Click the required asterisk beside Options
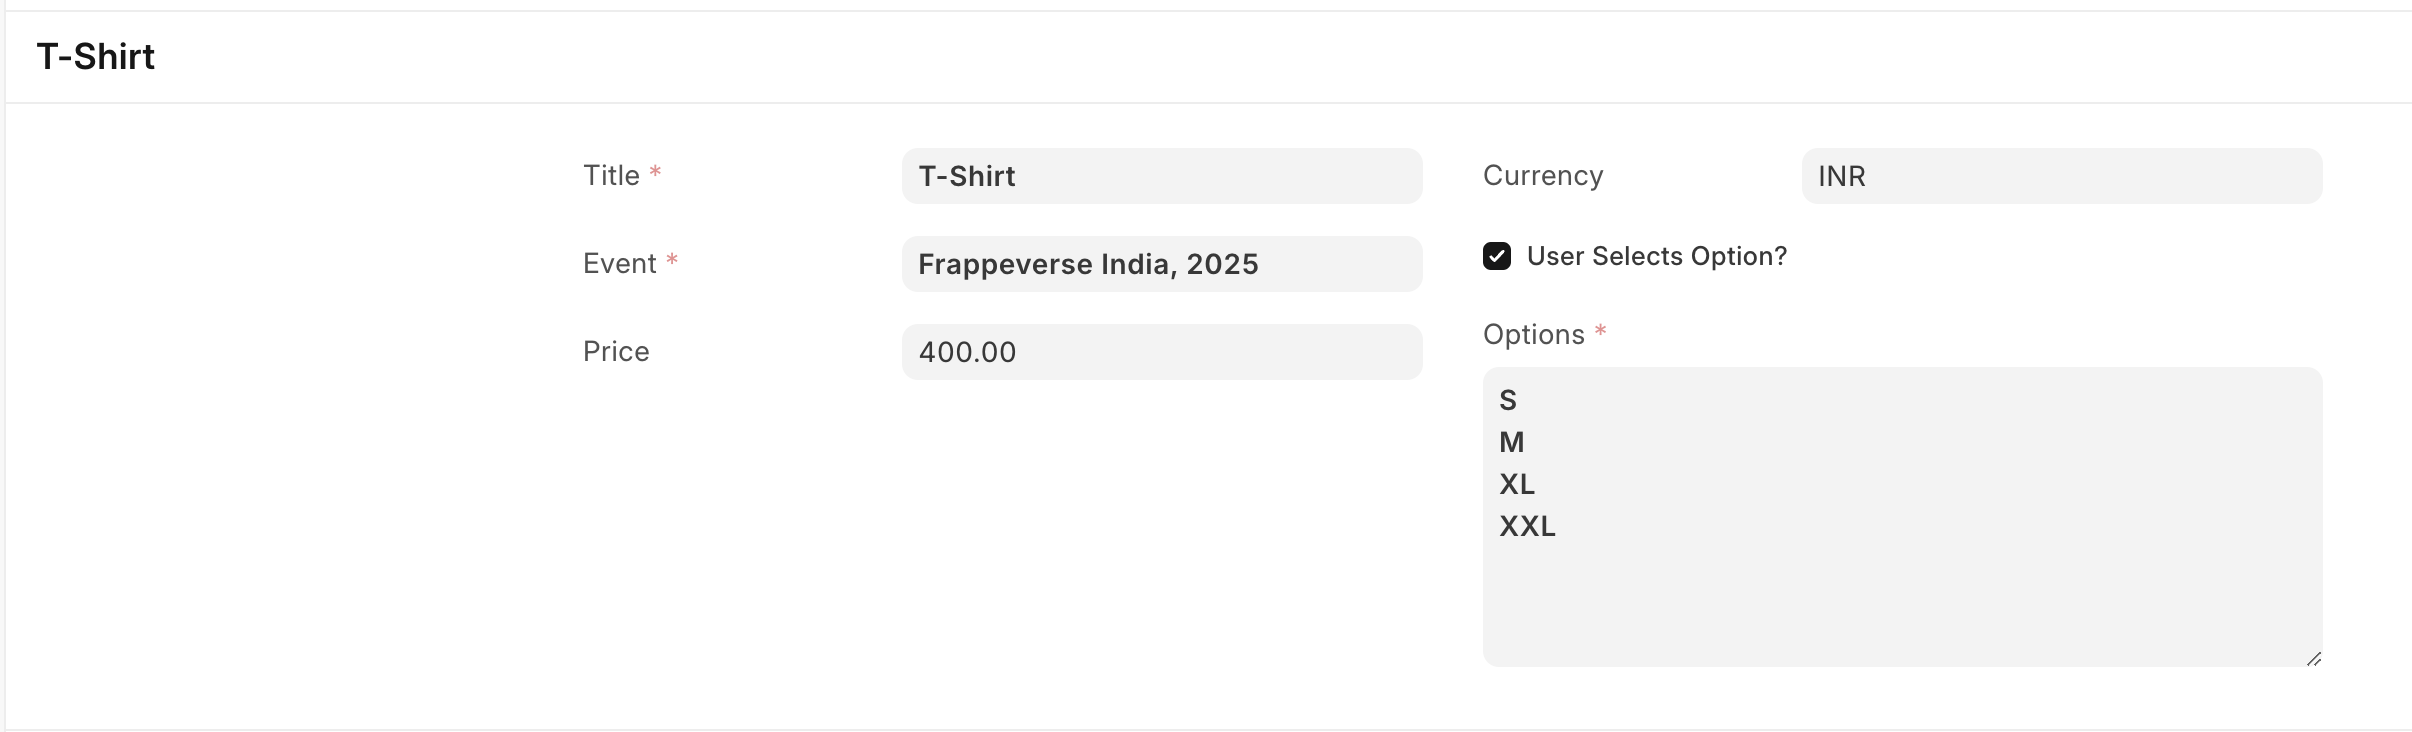Image resolution: width=2412 pixels, height=732 pixels. click(1600, 331)
